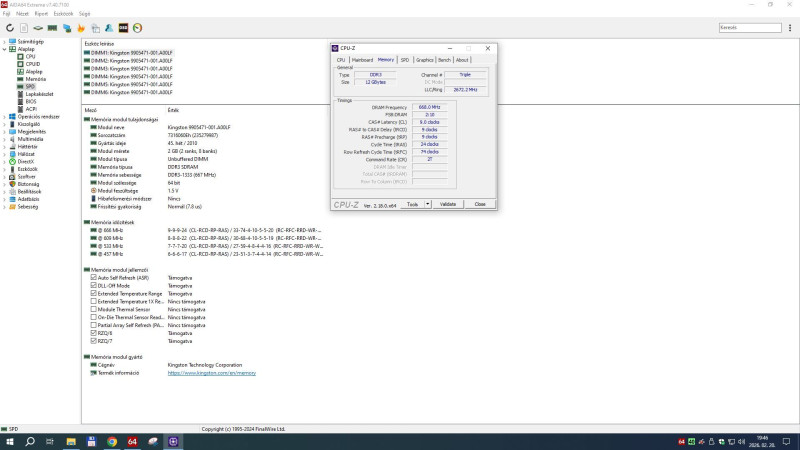Image resolution: width=800 pixels, height=450 pixels.
Task: Toggle RZQ/7 checkbox
Action: pos(93,341)
